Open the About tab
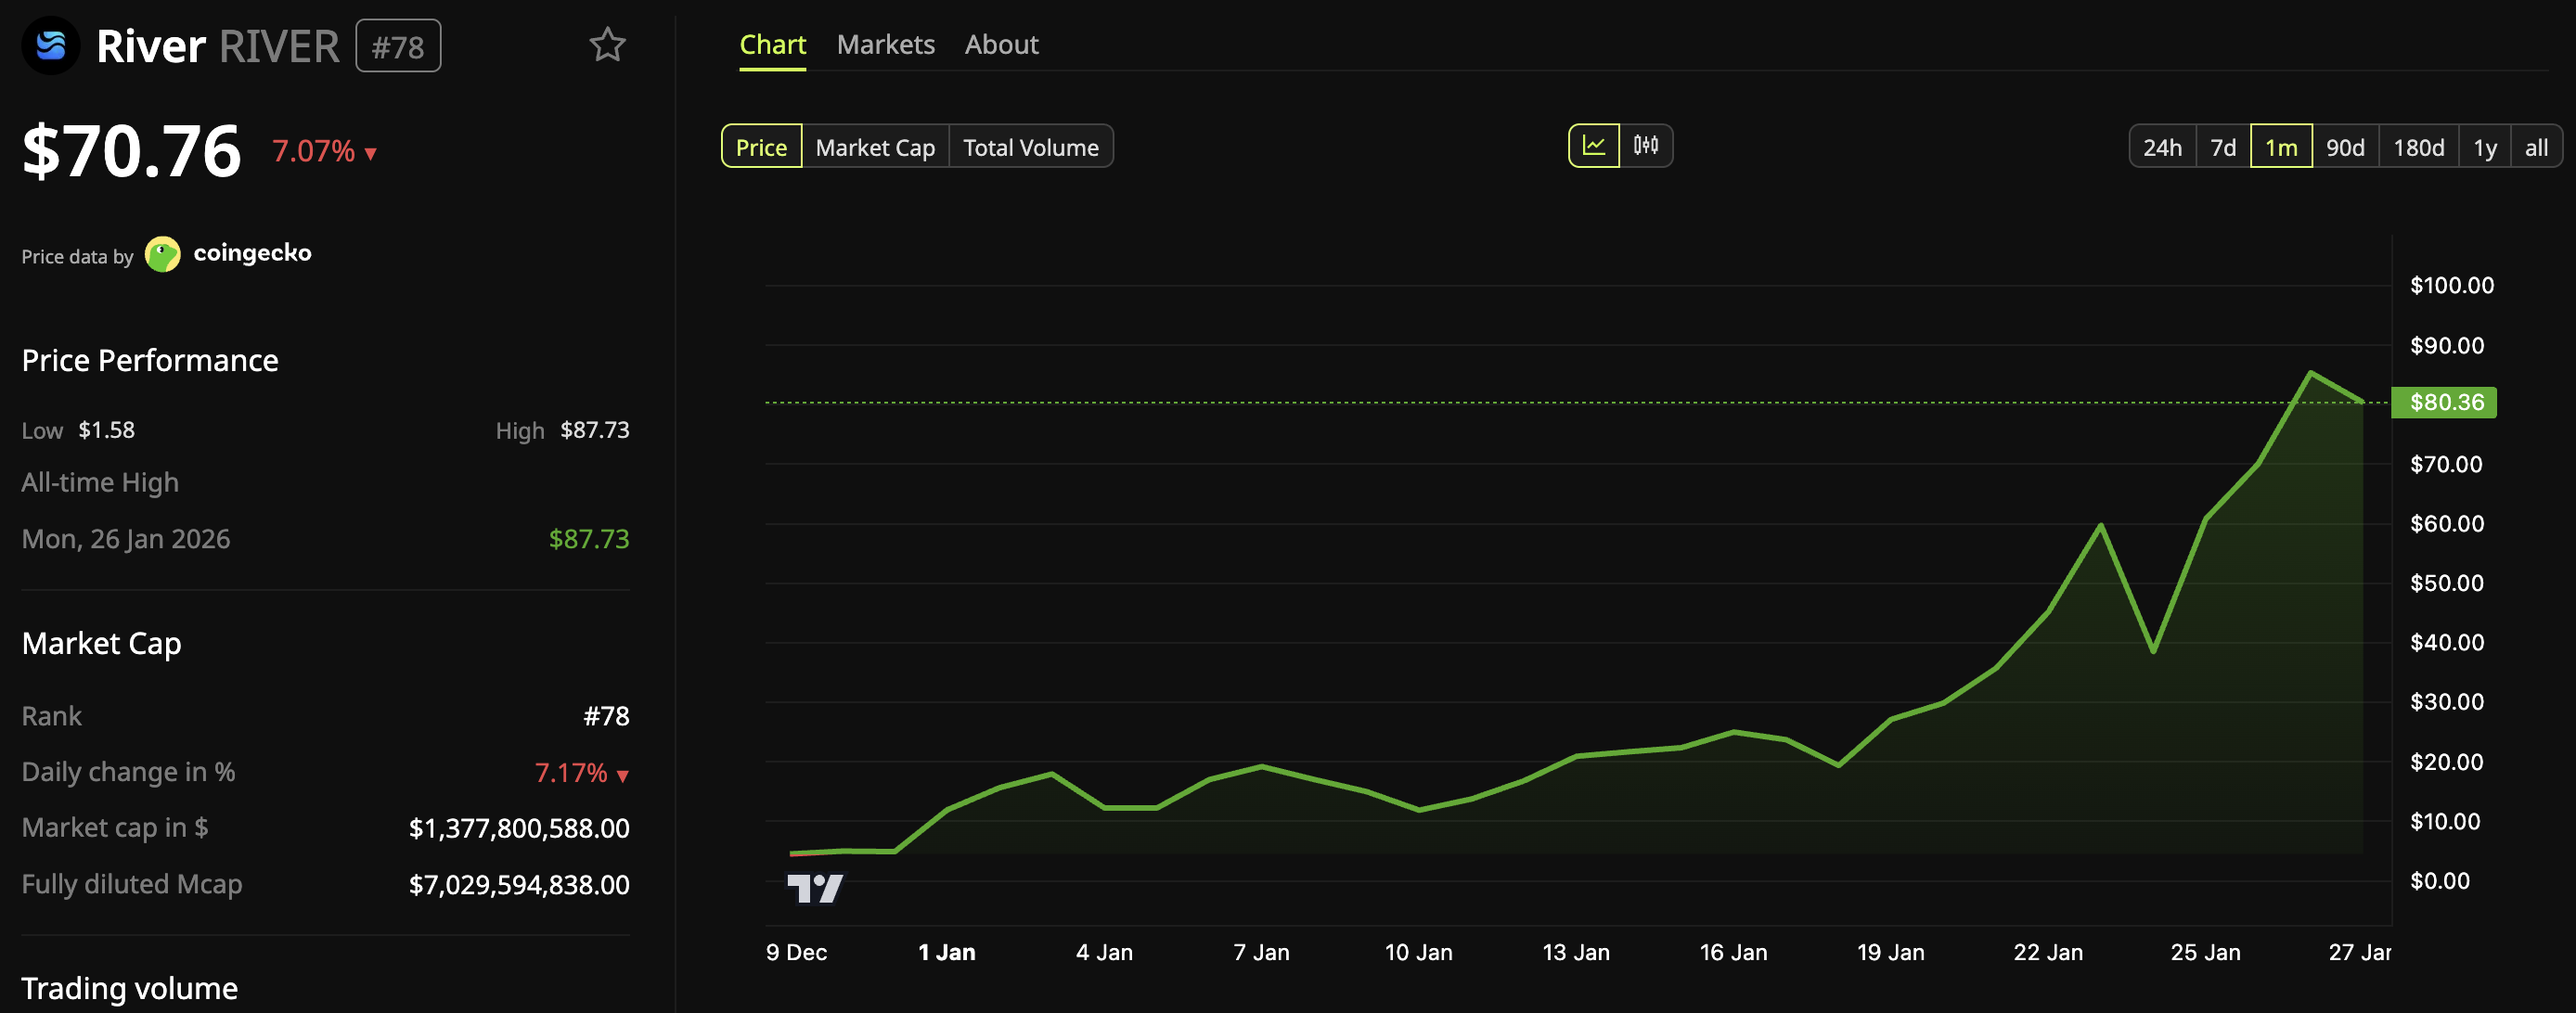The width and height of the screenshot is (2576, 1013). coord(1001,45)
